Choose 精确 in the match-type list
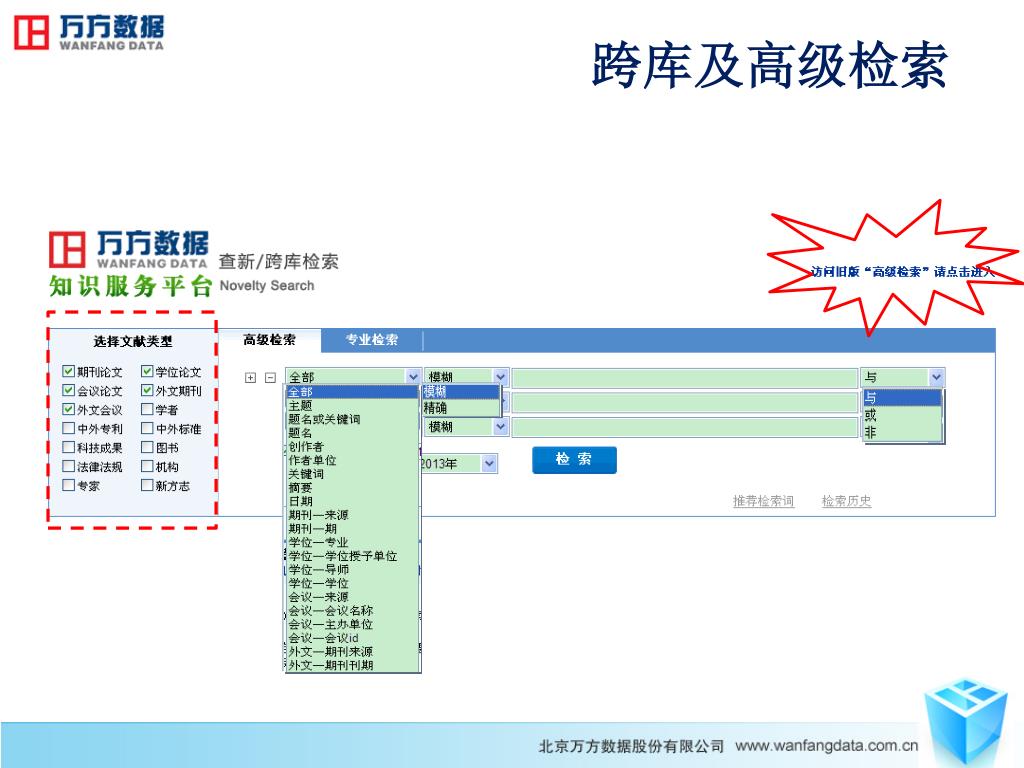This screenshot has width=1024, height=768. (x=461, y=408)
